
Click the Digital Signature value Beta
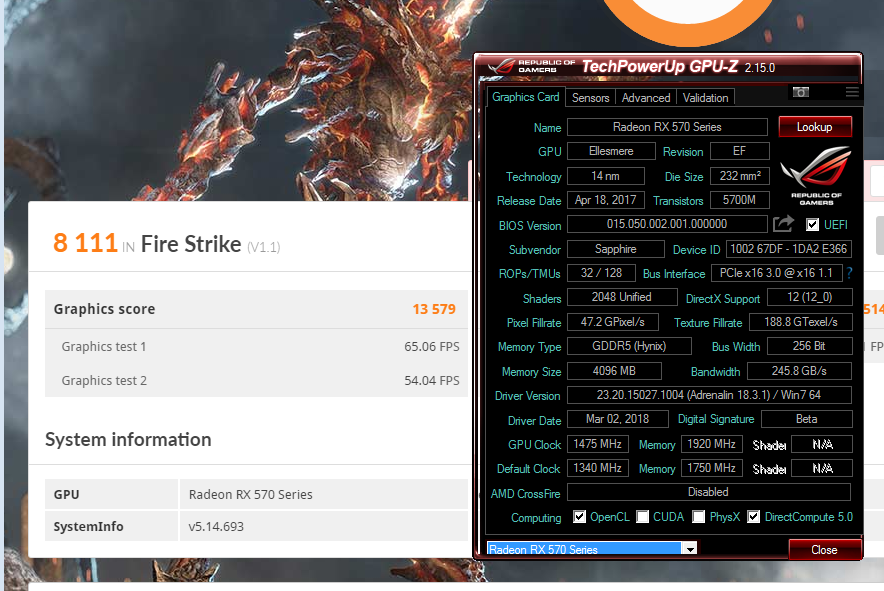[x=806, y=419]
